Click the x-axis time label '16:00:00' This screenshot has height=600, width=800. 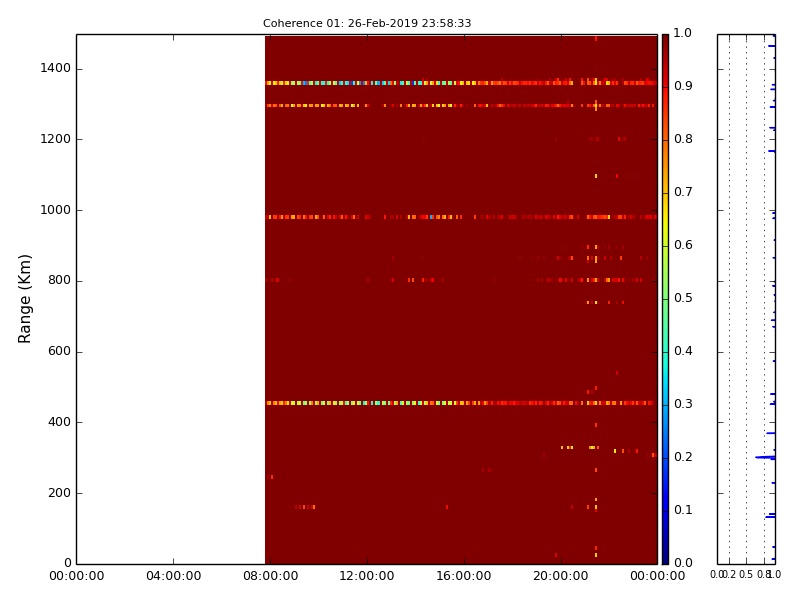point(464,576)
